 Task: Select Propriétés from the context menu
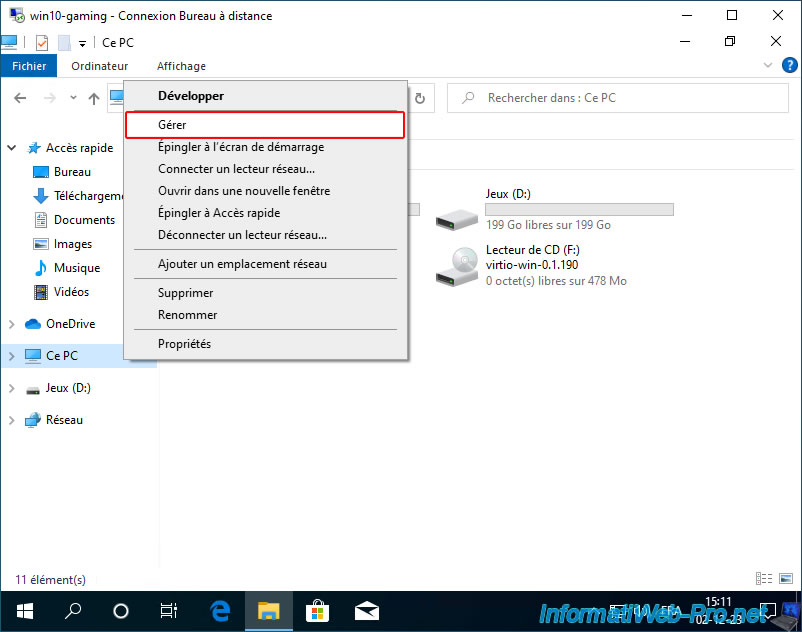click(265, 344)
